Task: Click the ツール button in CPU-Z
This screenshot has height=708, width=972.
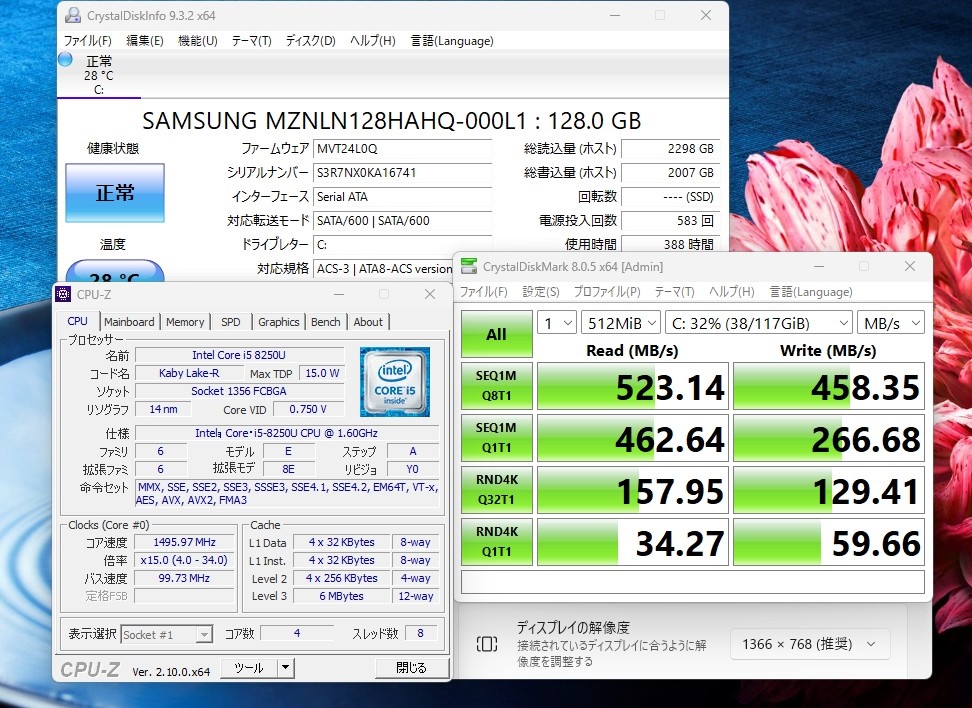Action: click(249, 668)
